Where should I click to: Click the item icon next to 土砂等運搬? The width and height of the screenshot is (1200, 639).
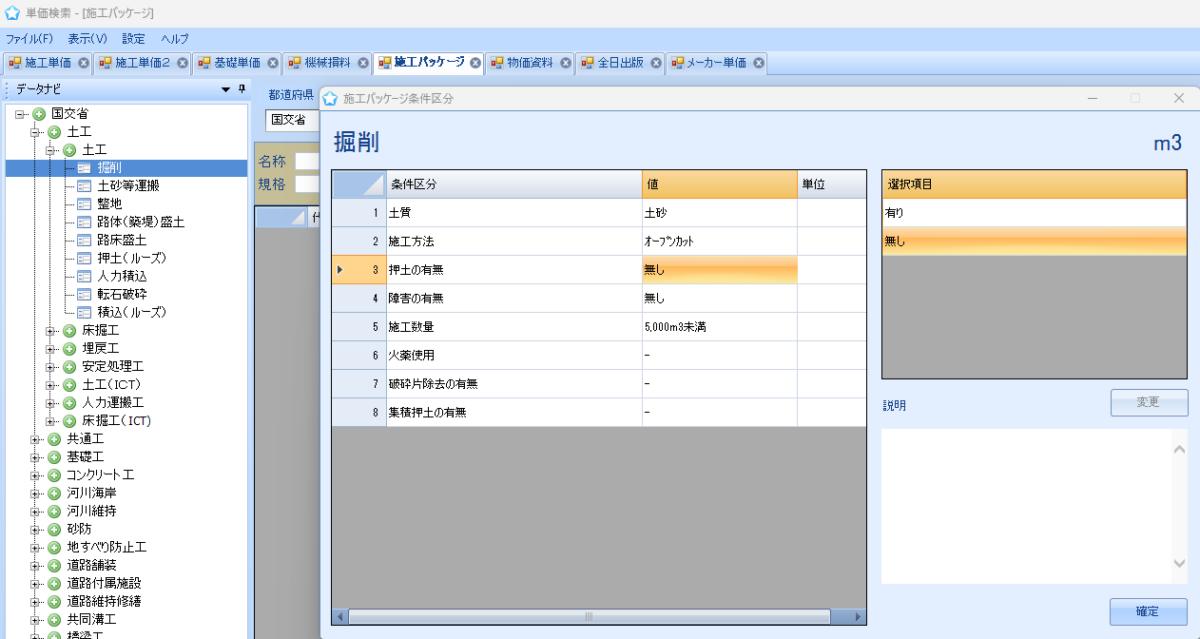click(84, 186)
